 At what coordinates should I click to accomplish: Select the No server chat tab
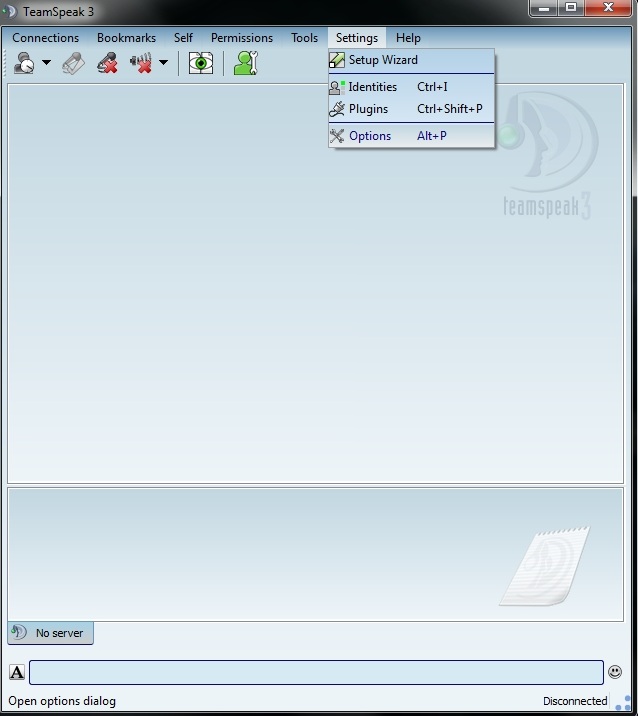pyautogui.click(x=50, y=633)
